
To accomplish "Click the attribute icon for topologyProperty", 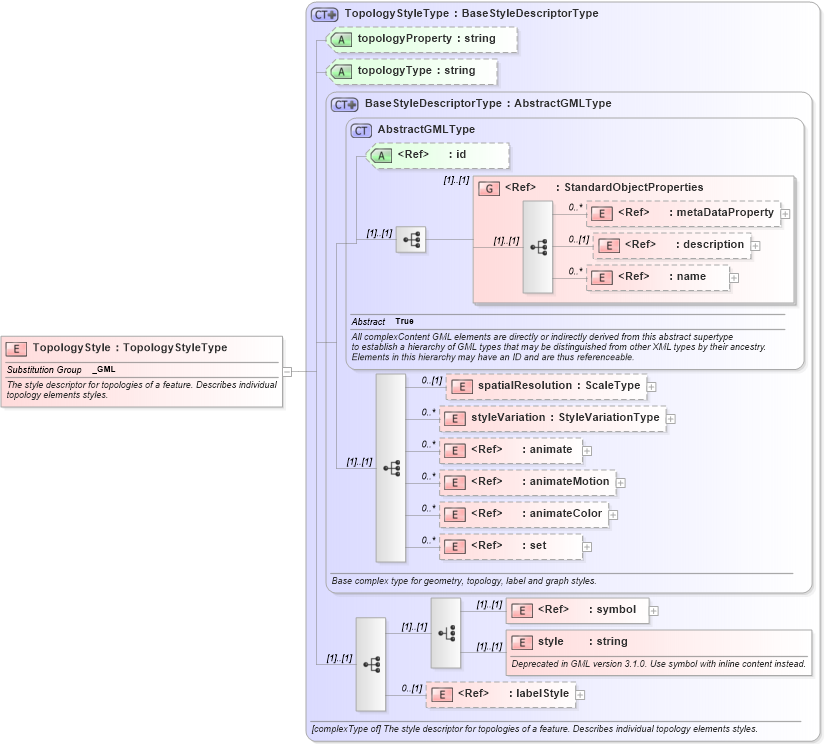I will tap(340, 39).
